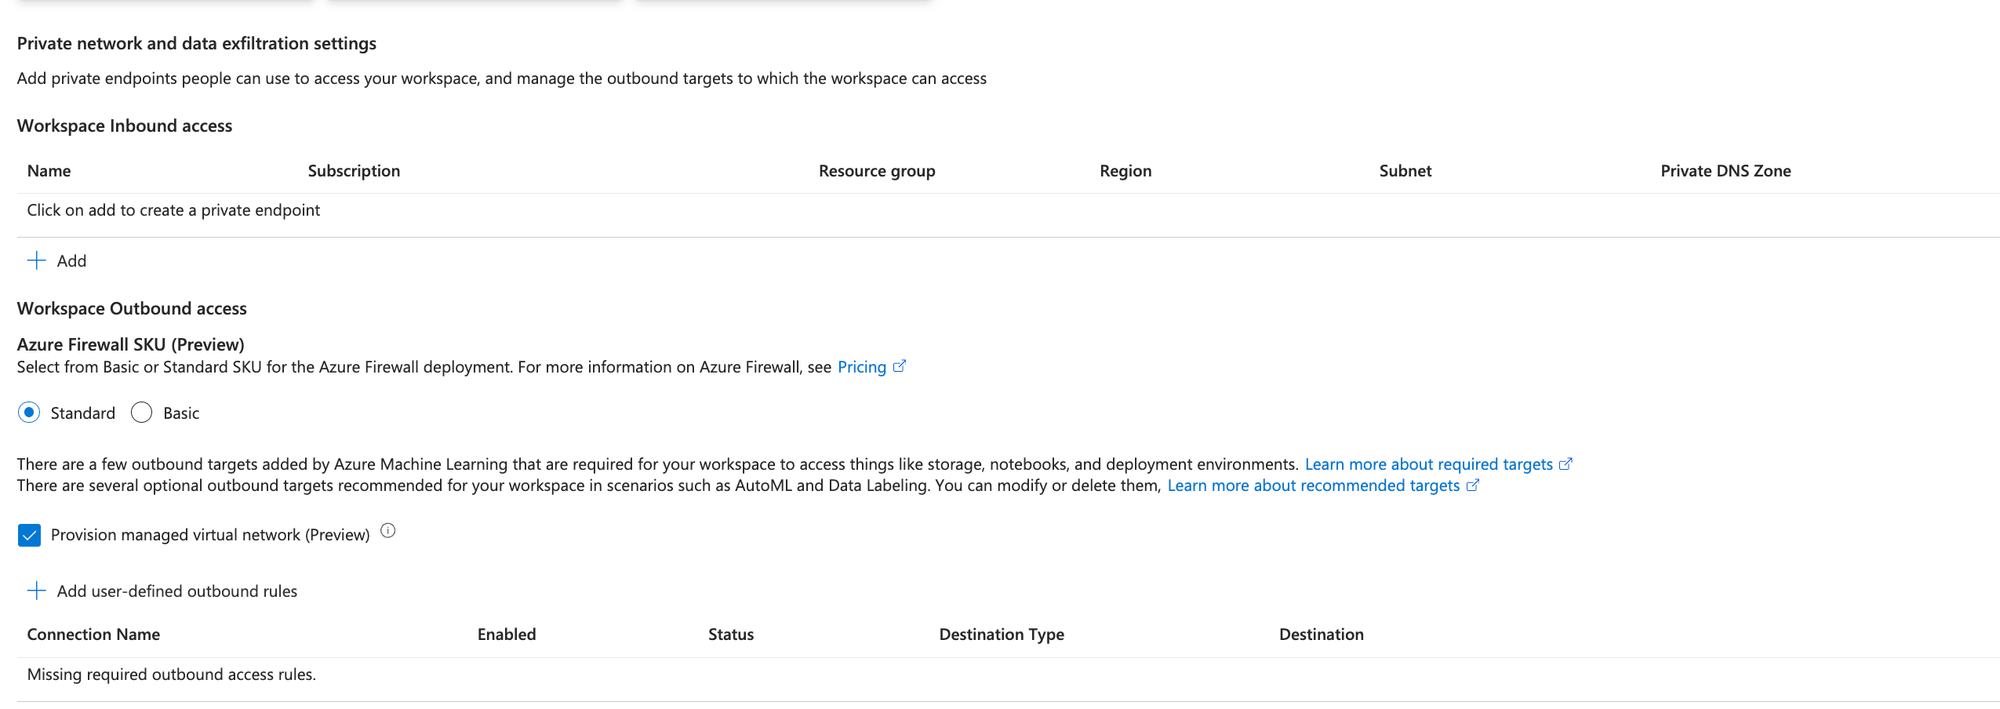
Task: Select the Standard firewall SKU option
Action: tap(29, 413)
